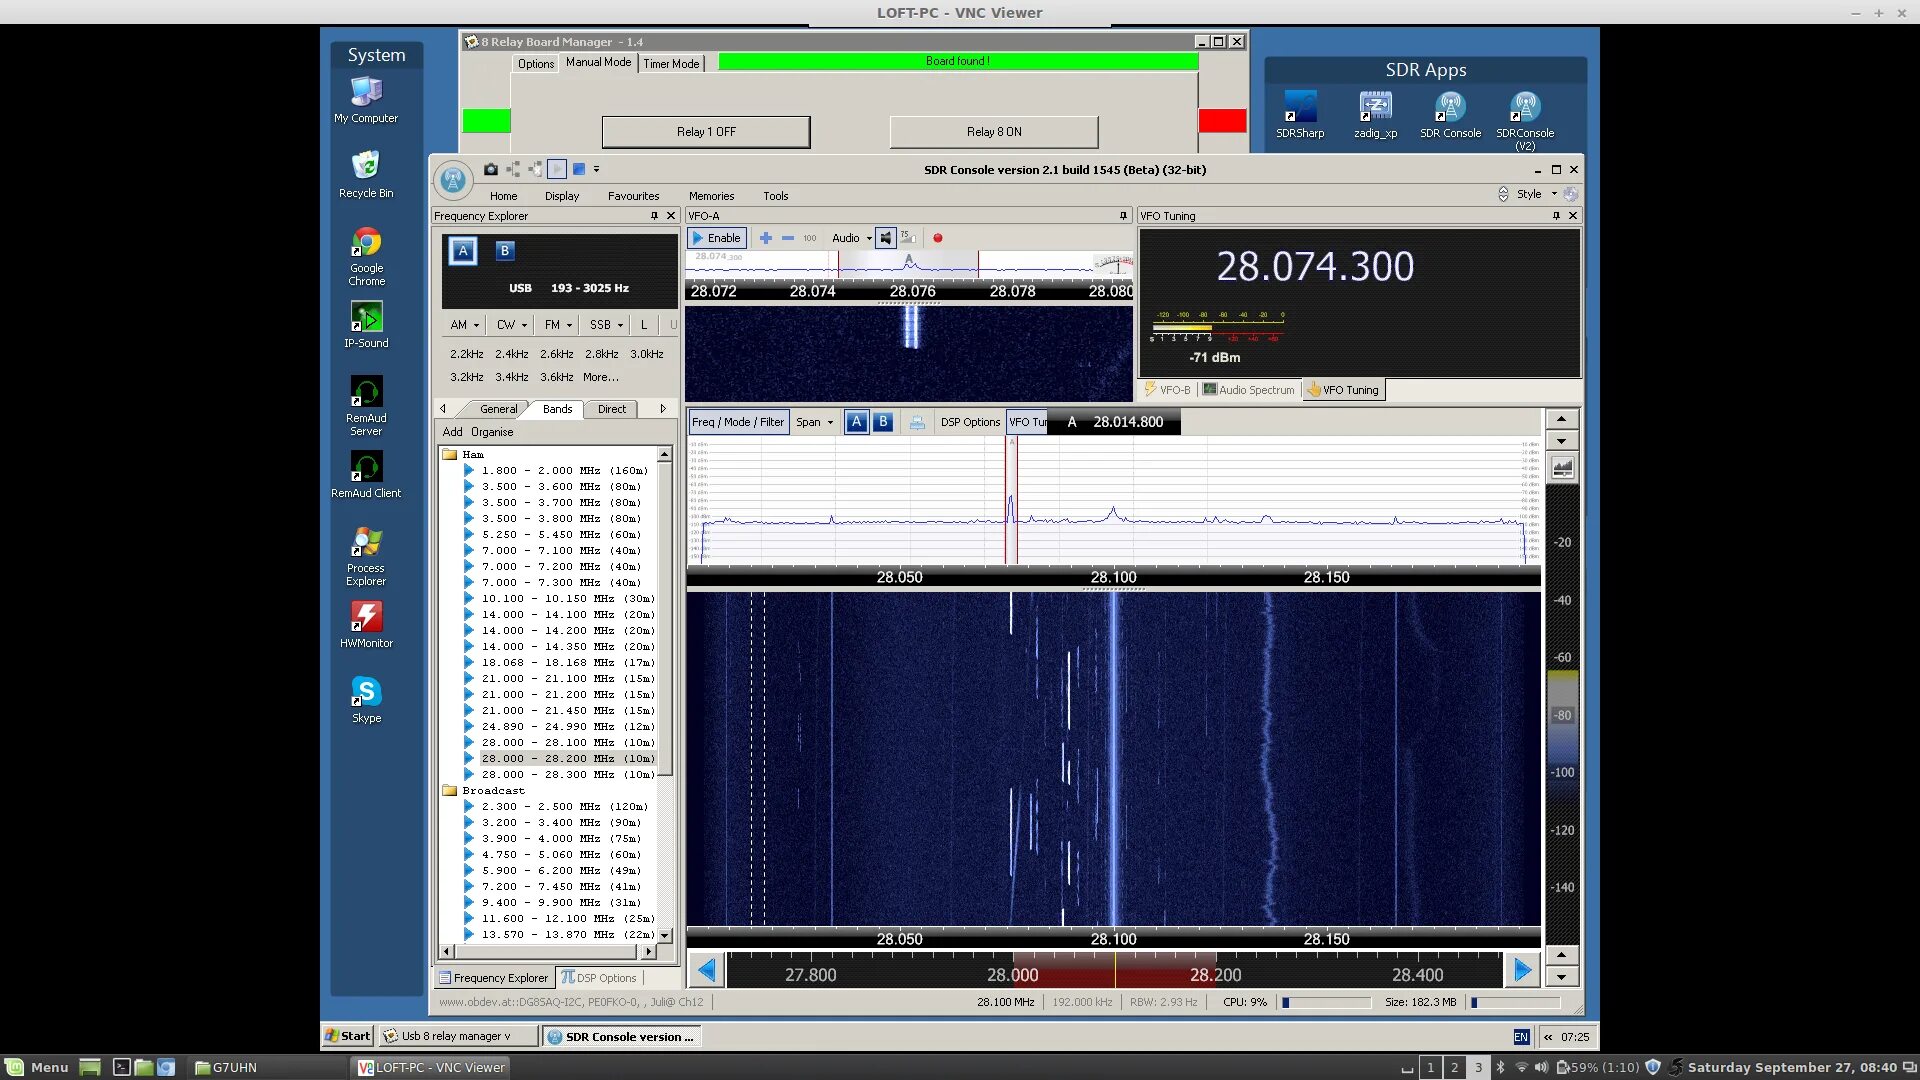Click the DSP Options button
Image resolution: width=1920 pixels, height=1080 pixels.
coord(969,422)
